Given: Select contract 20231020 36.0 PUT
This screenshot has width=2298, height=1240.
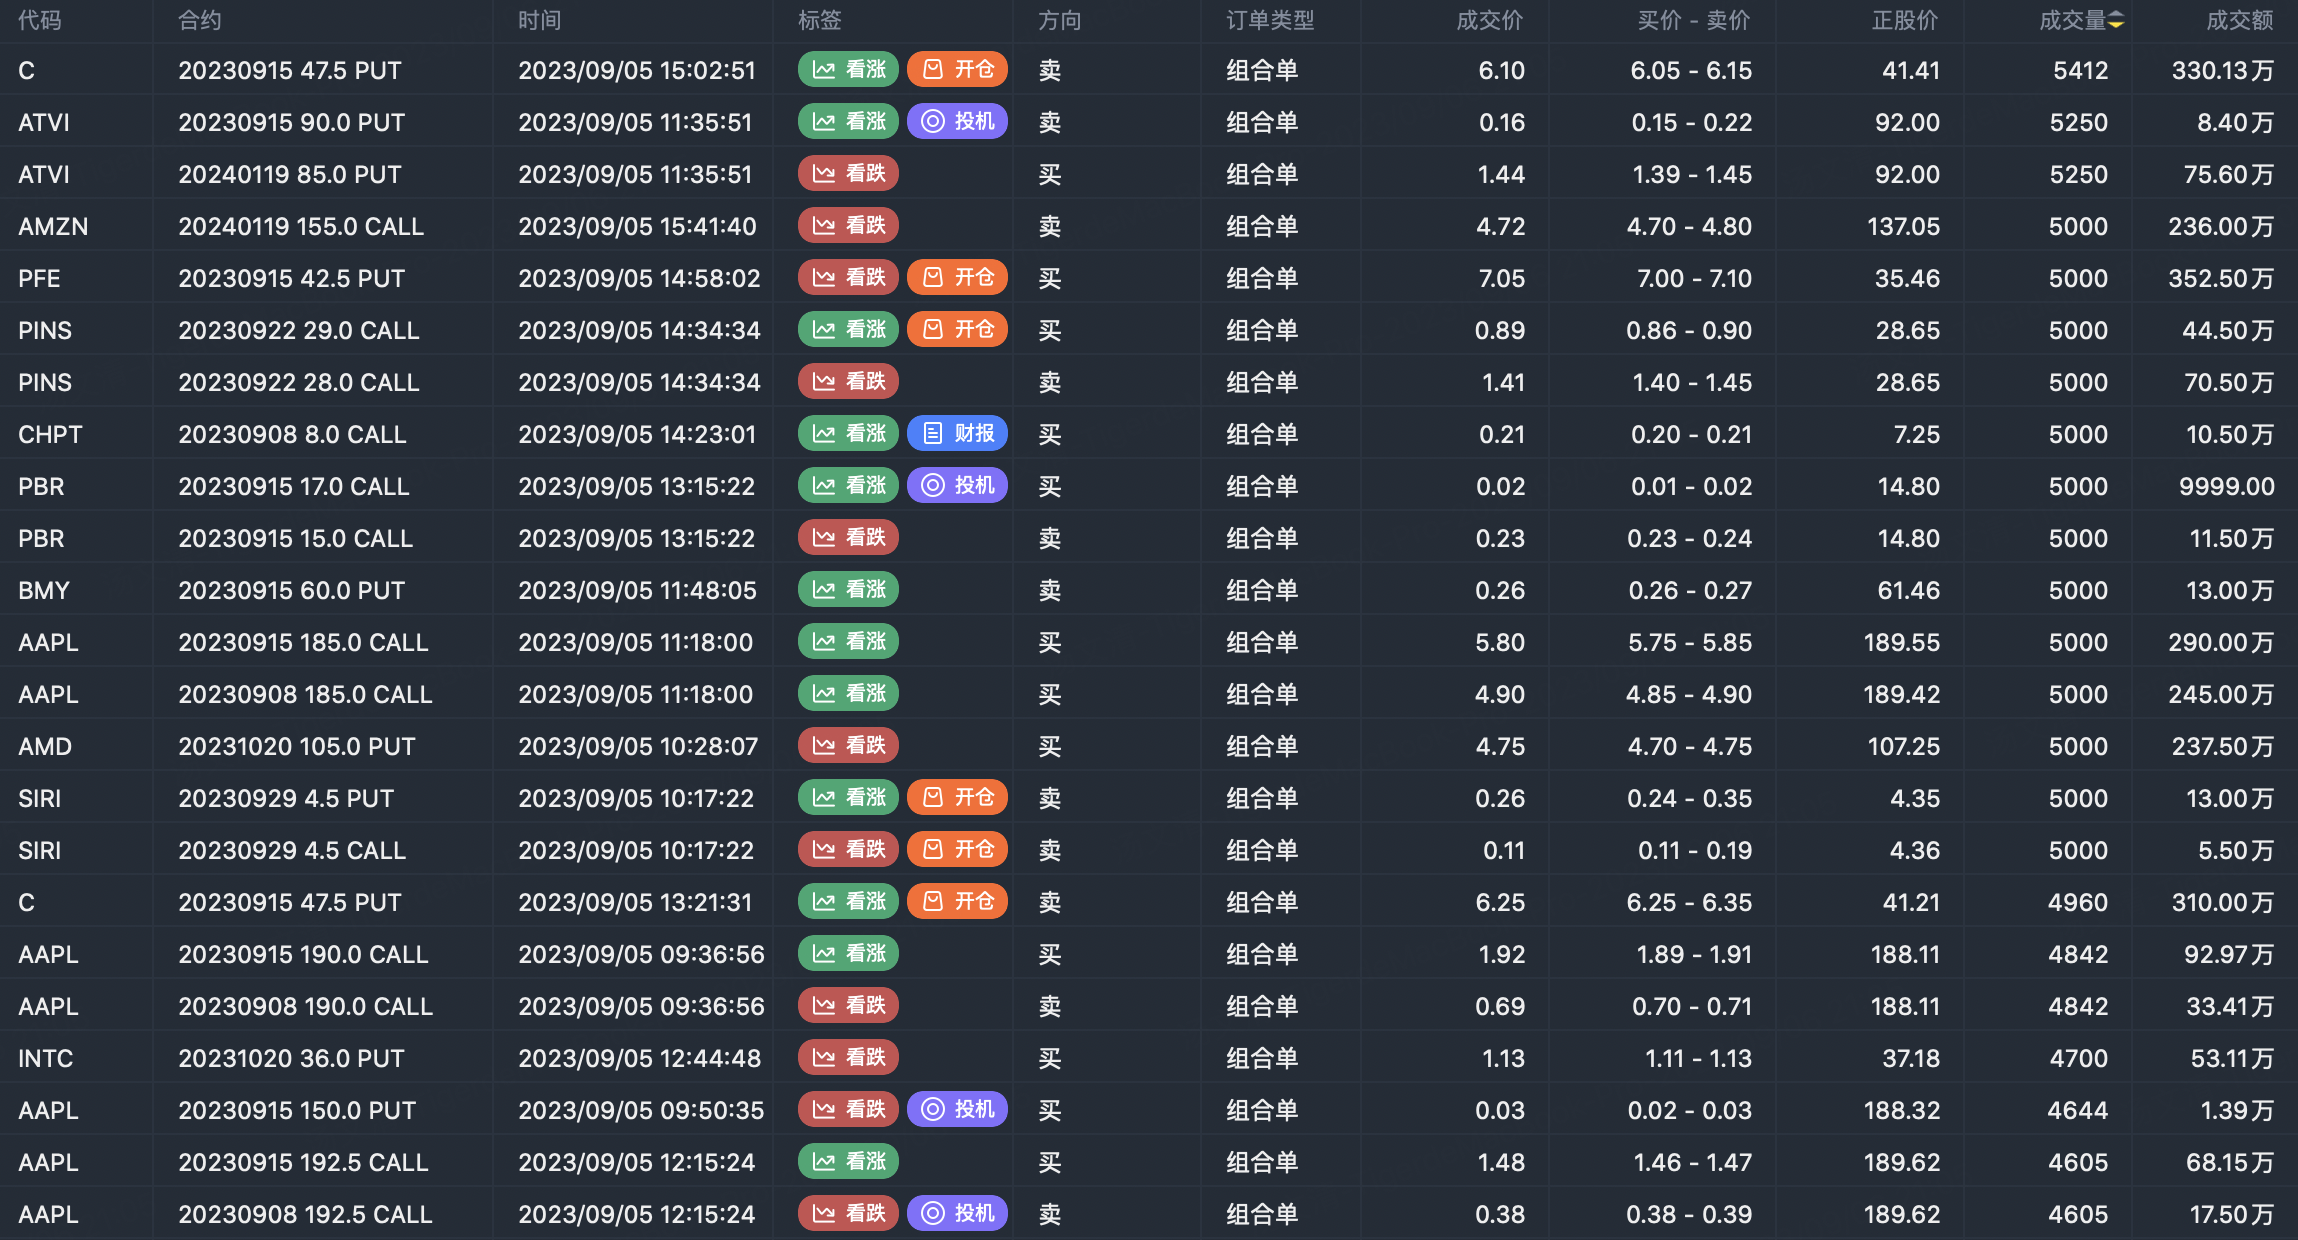Looking at the screenshot, I should 291,1058.
